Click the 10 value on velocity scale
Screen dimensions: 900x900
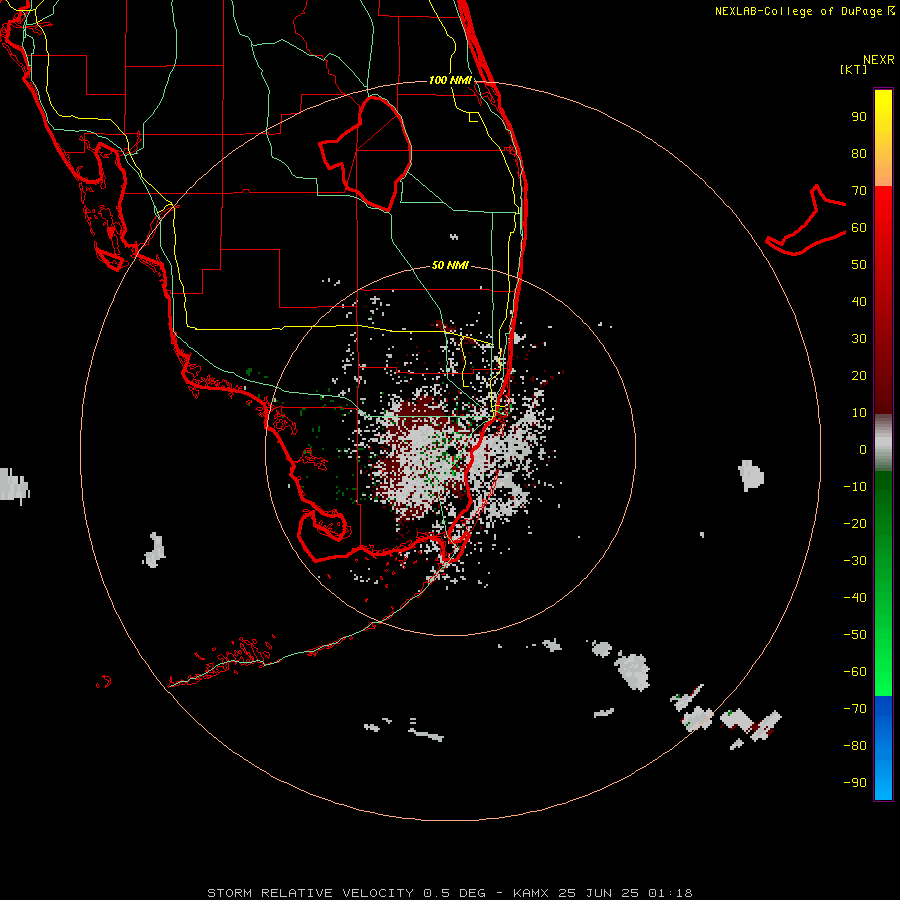point(859,413)
